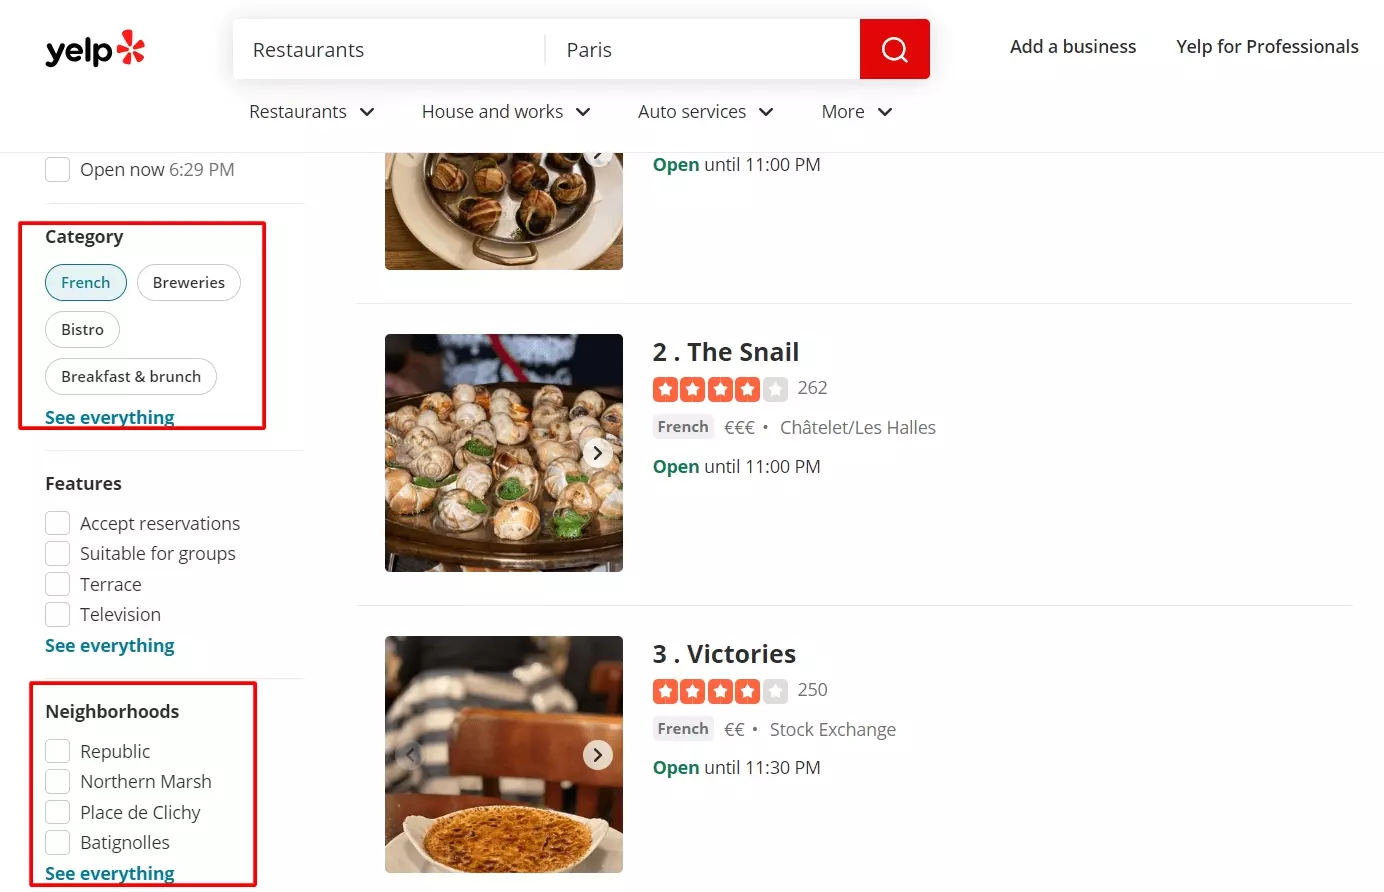The image size is (1384, 892).
Task: Click See everything under Neighborhoods
Action: [x=109, y=873]
